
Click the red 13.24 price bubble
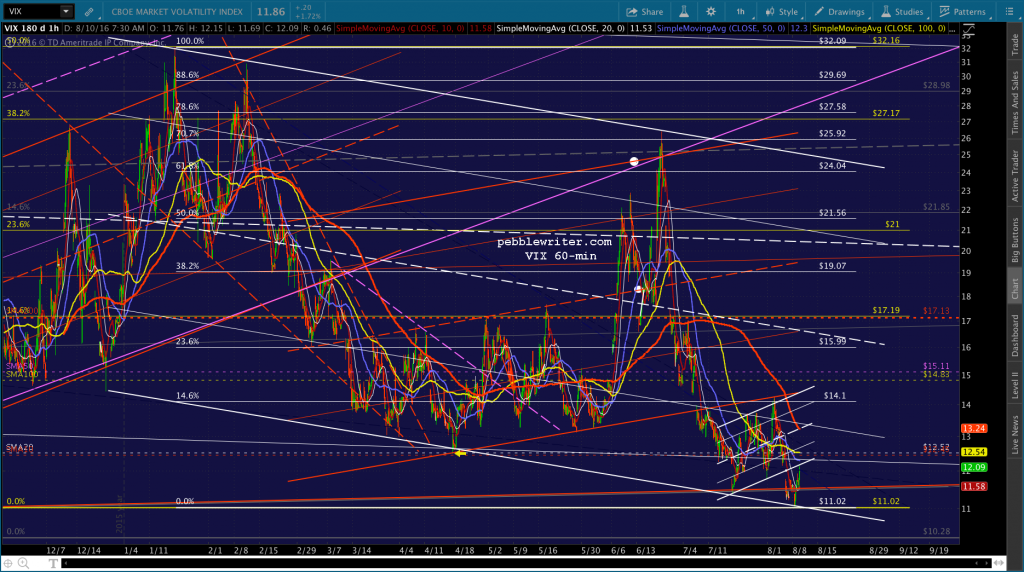coord(974,429)
